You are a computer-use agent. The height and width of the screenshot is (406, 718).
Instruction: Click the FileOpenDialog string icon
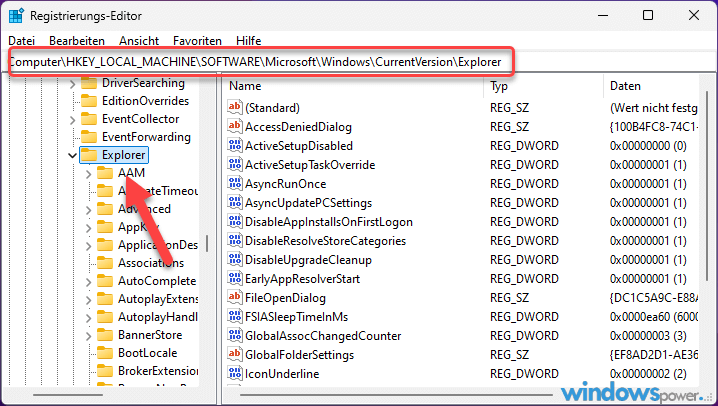(234, 298)
